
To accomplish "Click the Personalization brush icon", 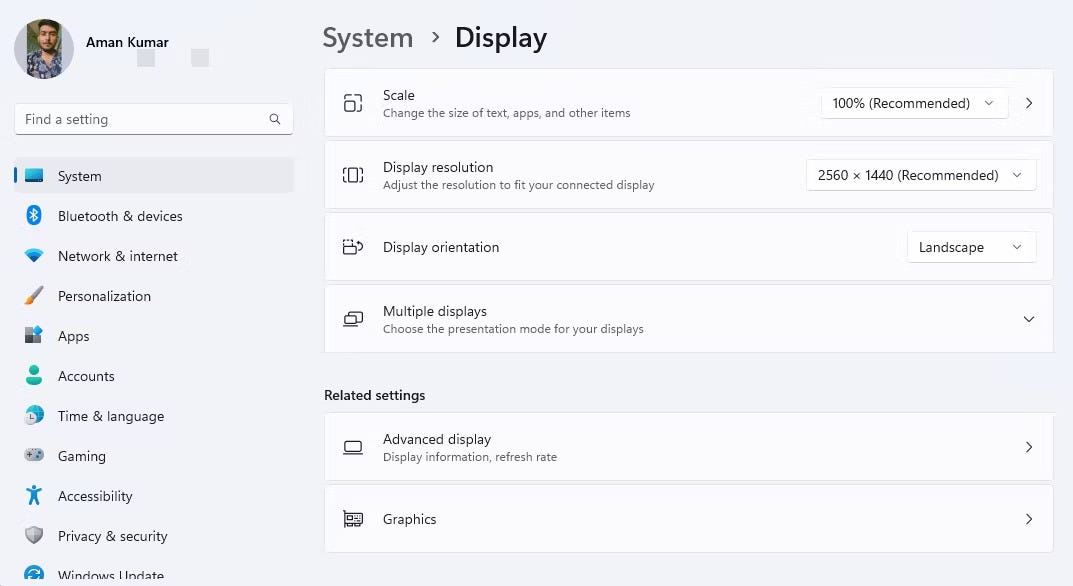I will click(33, 296).
